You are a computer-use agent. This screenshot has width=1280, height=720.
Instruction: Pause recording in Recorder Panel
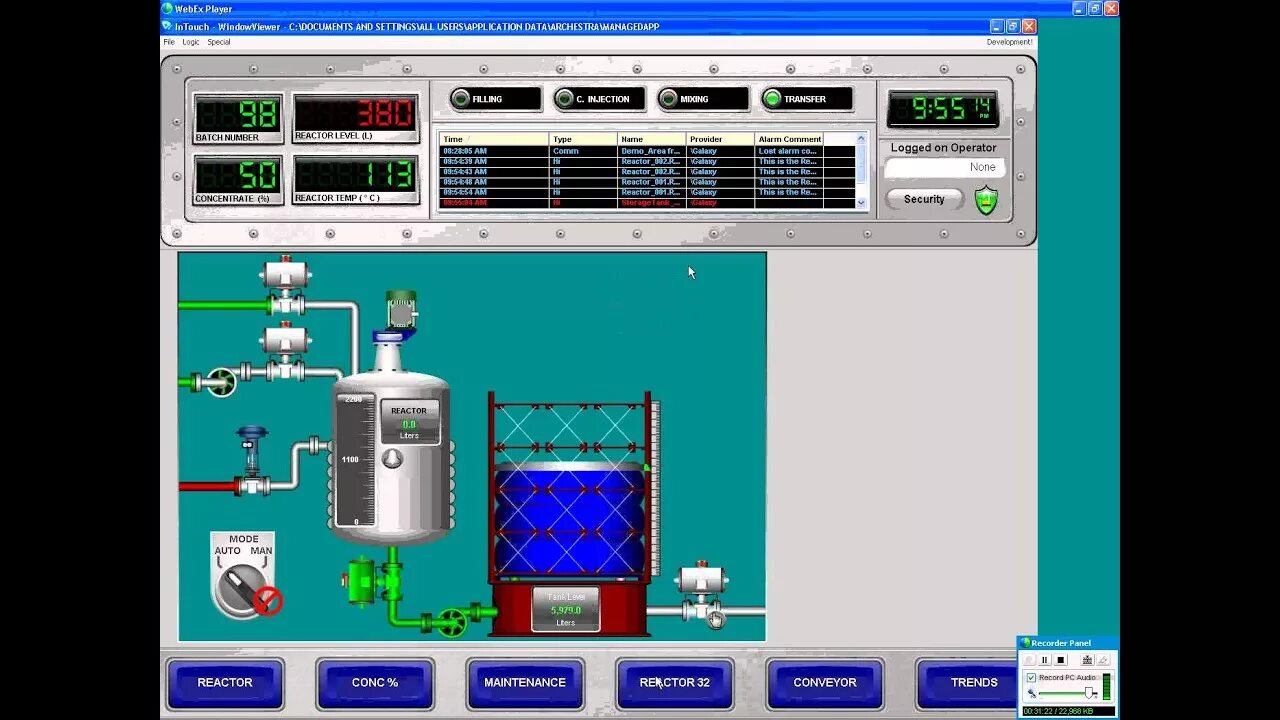1045,660
